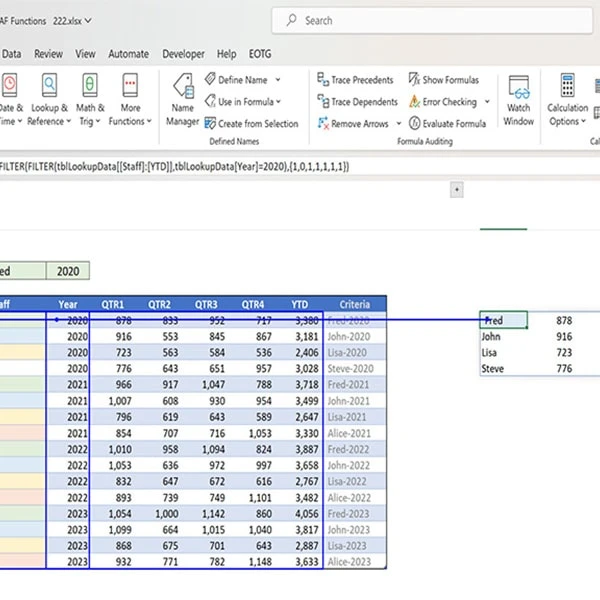The width and height of the screenshot is (600, 600).
Task: Expand the Define Name dropdown
Action: tap(278, 80)
